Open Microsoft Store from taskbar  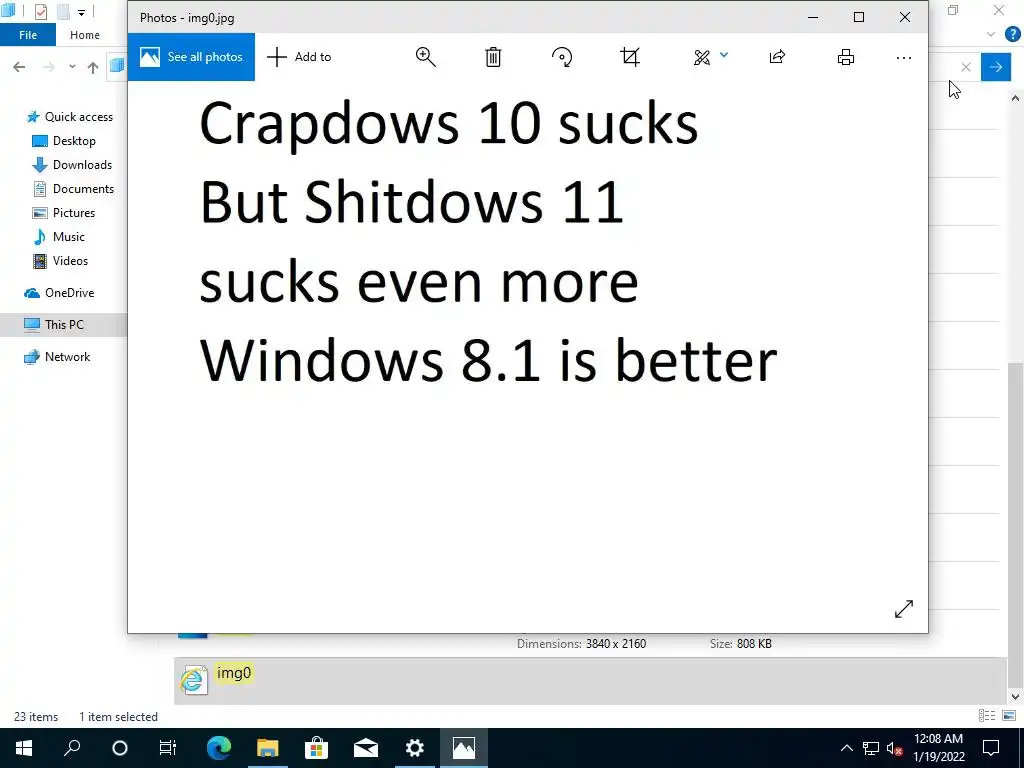[x=316, y=748]
